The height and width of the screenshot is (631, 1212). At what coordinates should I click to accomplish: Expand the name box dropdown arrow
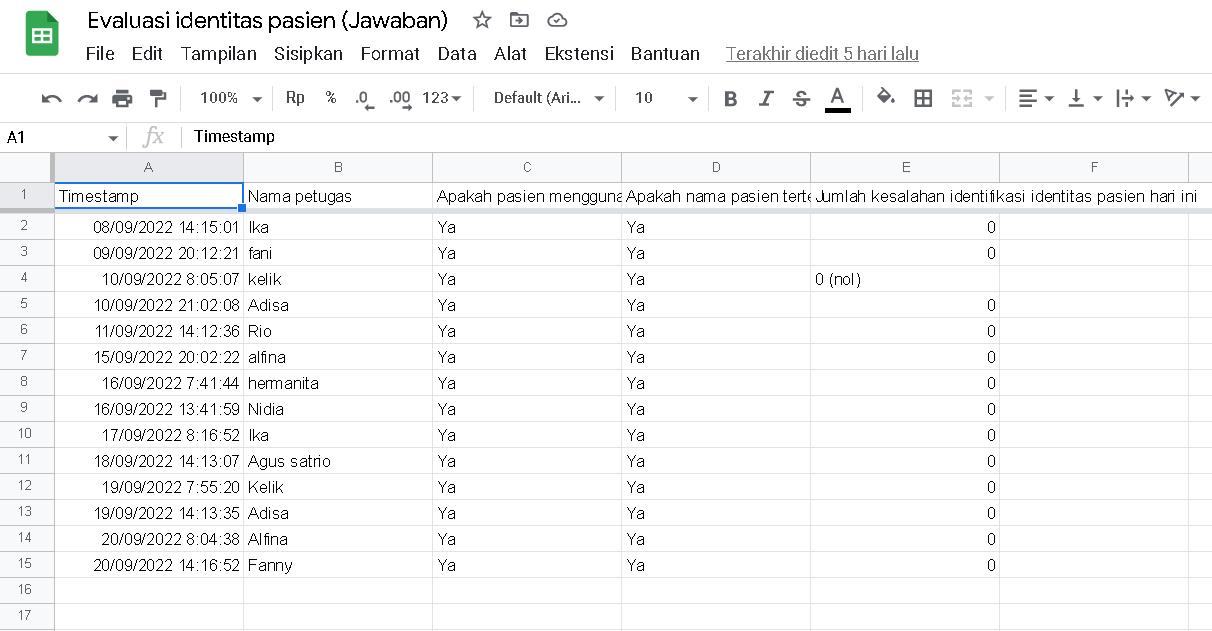(113, 138)
